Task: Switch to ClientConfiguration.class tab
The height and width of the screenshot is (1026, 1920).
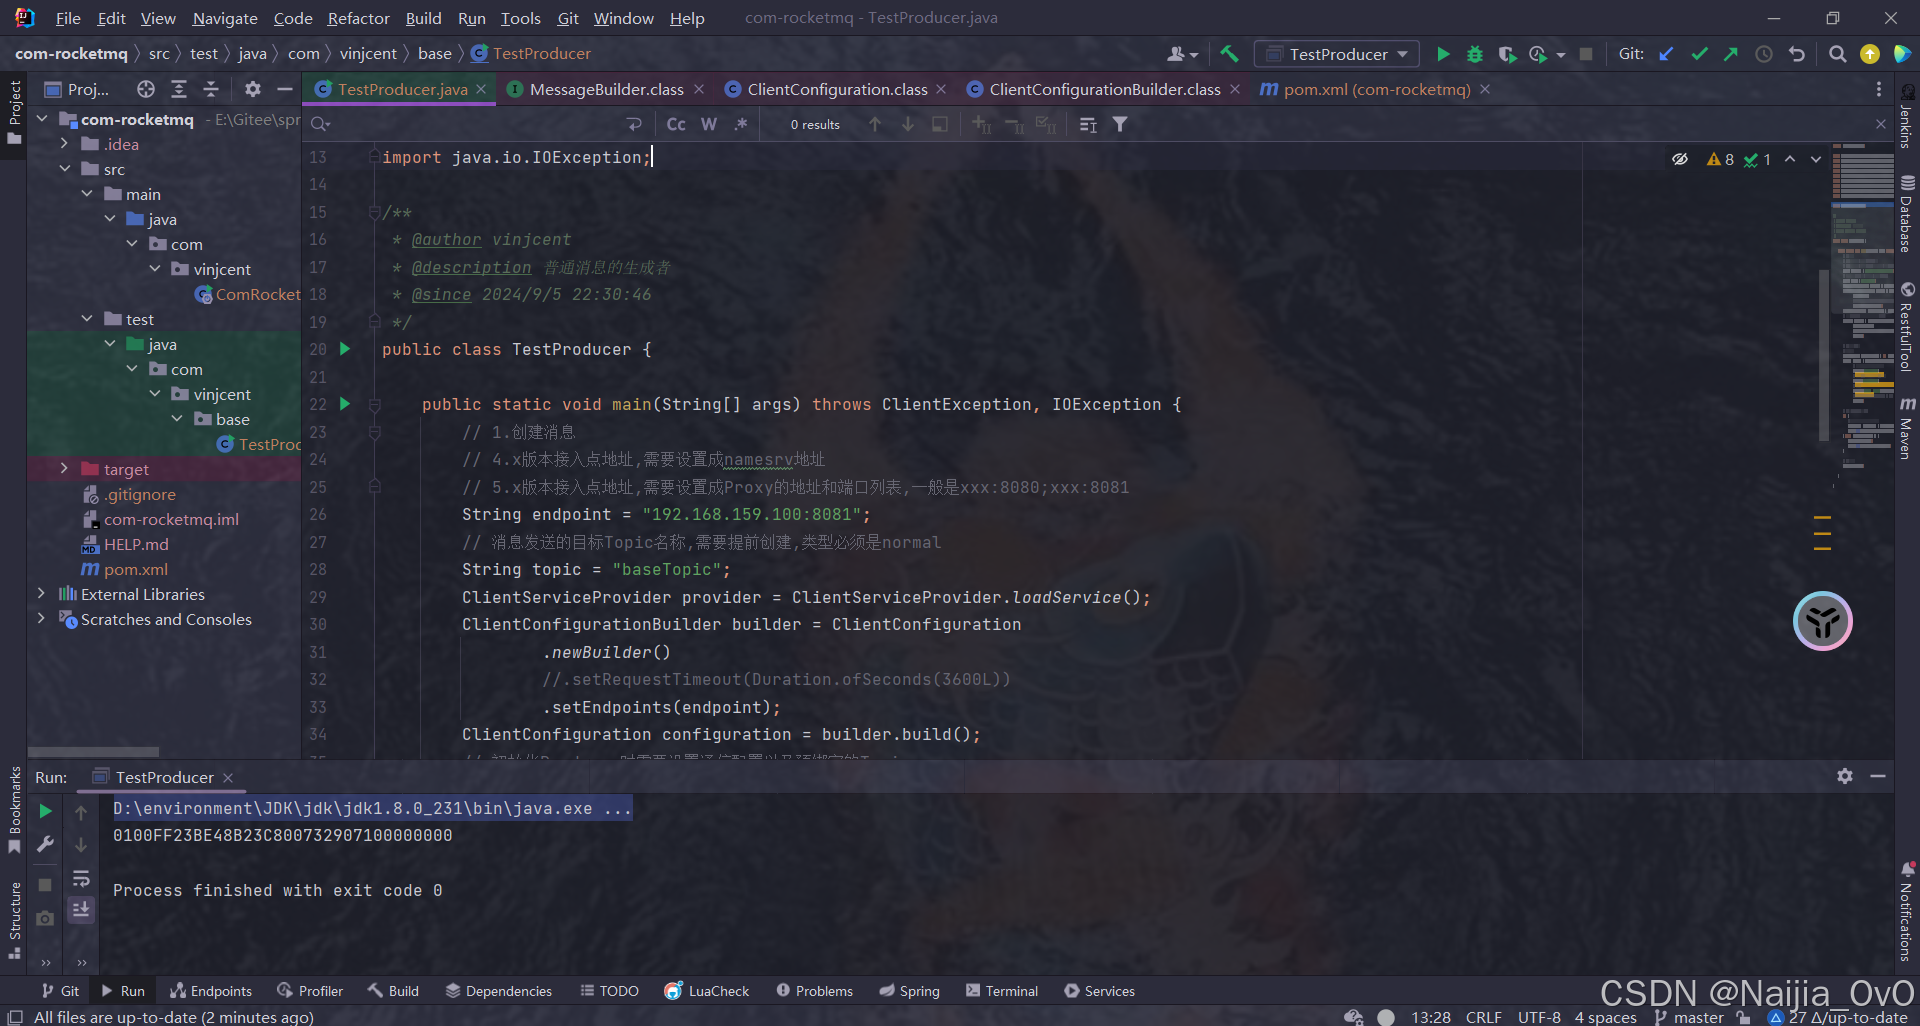Action: [837, 89]
